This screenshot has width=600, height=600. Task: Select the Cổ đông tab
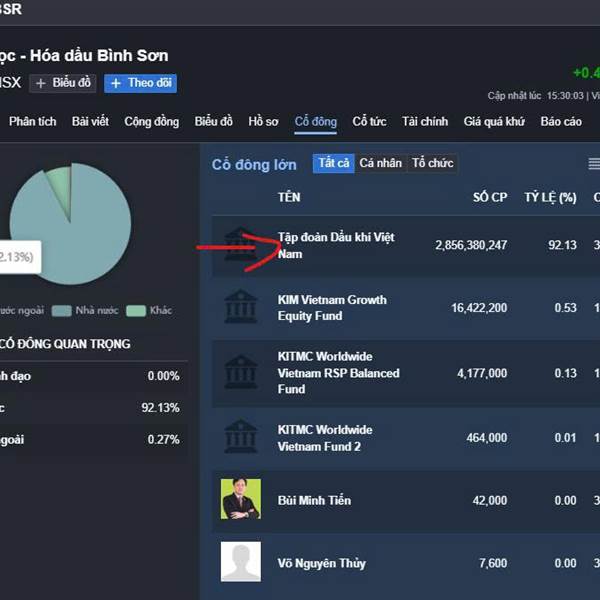click(x=316, y=121)
